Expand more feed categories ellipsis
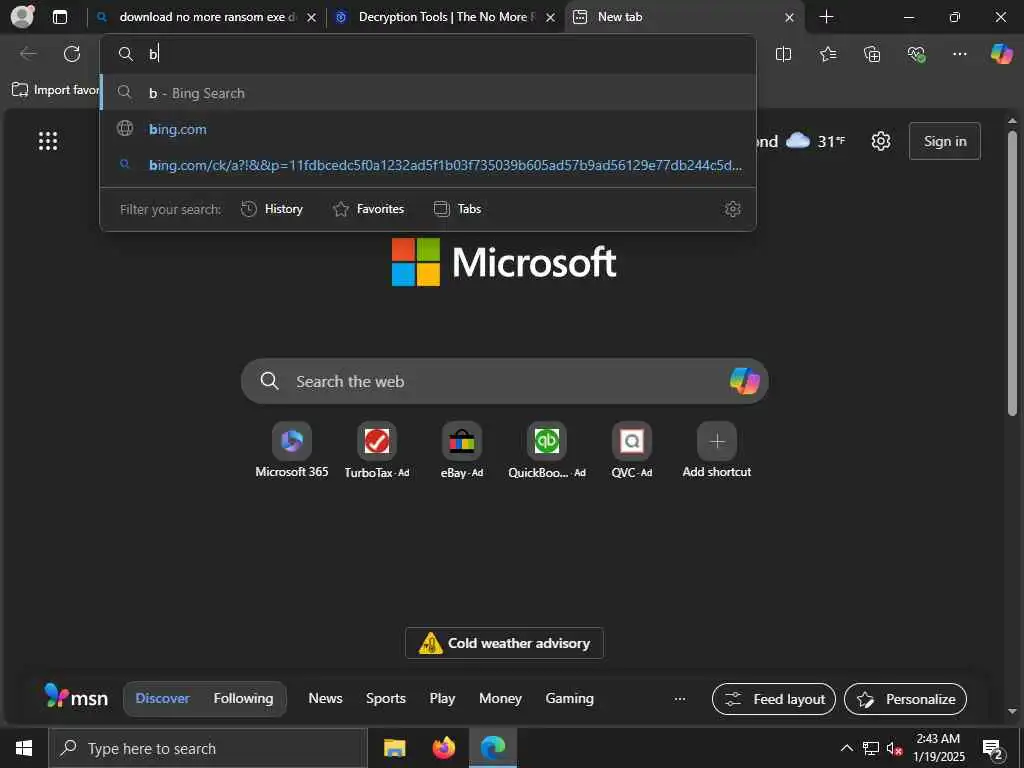The image size is (1024, 768). (x=680, y=699)
